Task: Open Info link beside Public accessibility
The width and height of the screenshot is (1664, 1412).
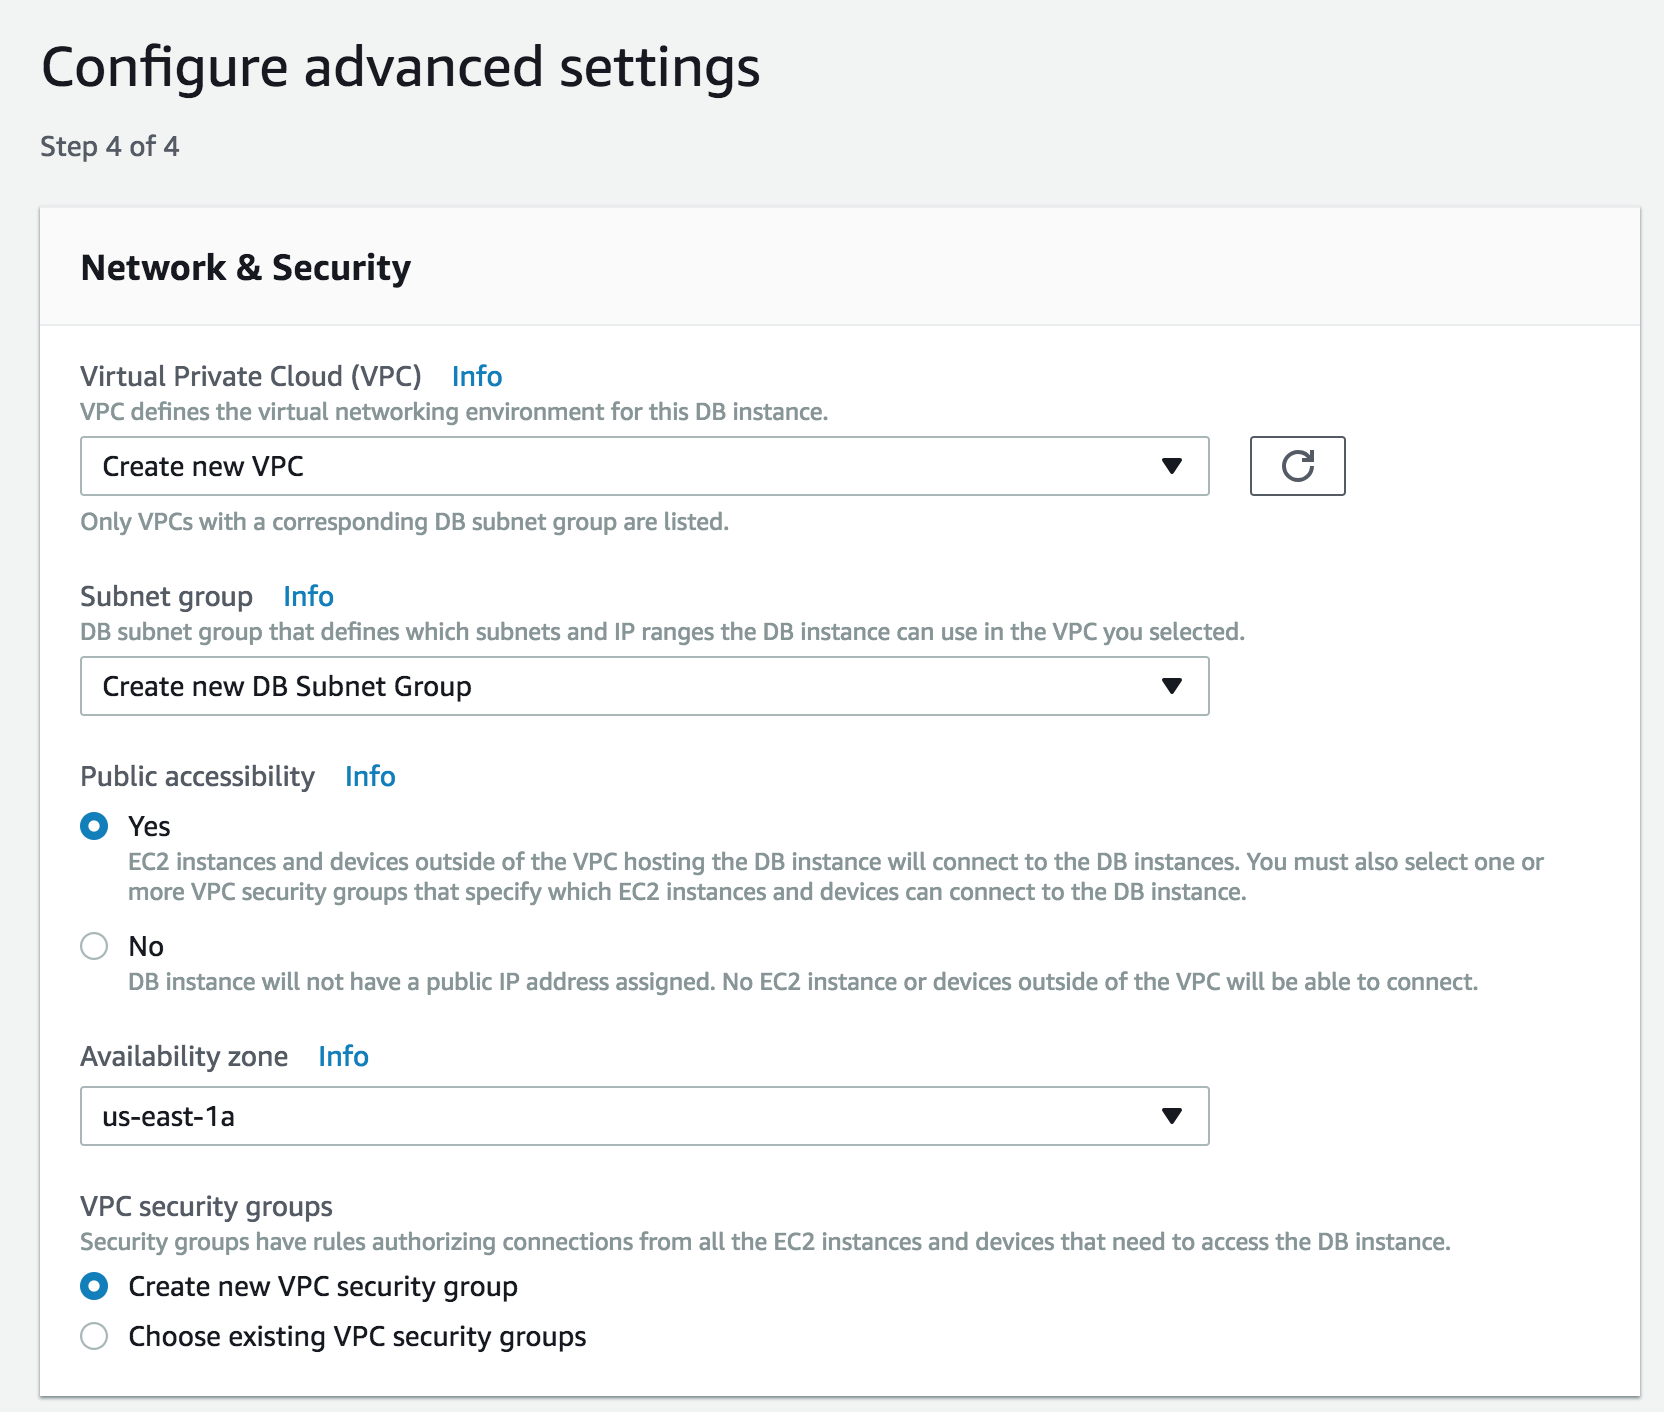Action: coord(370,776)
